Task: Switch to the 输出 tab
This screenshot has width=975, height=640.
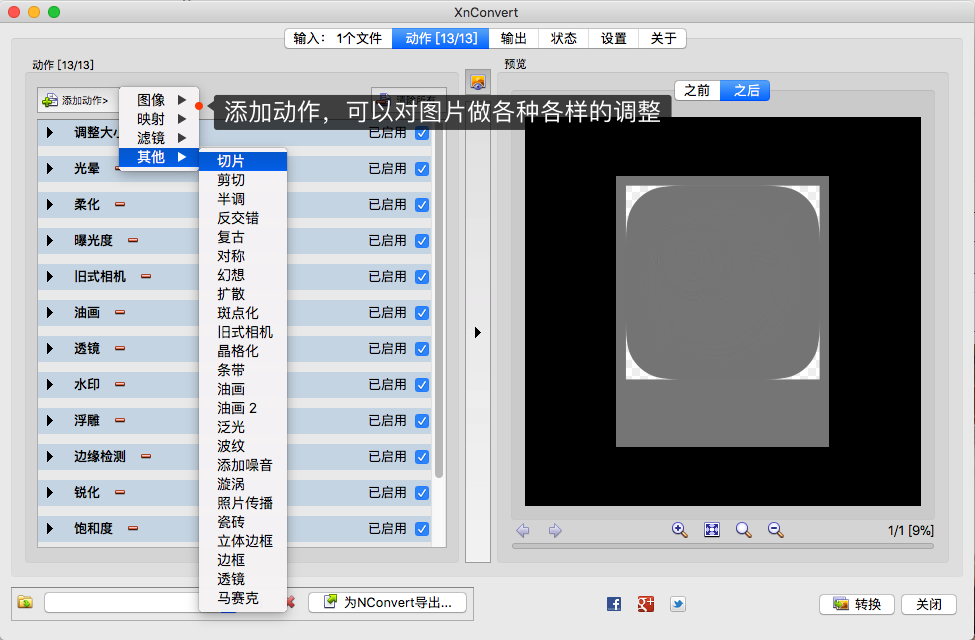Action: click(x=514, y=39)
